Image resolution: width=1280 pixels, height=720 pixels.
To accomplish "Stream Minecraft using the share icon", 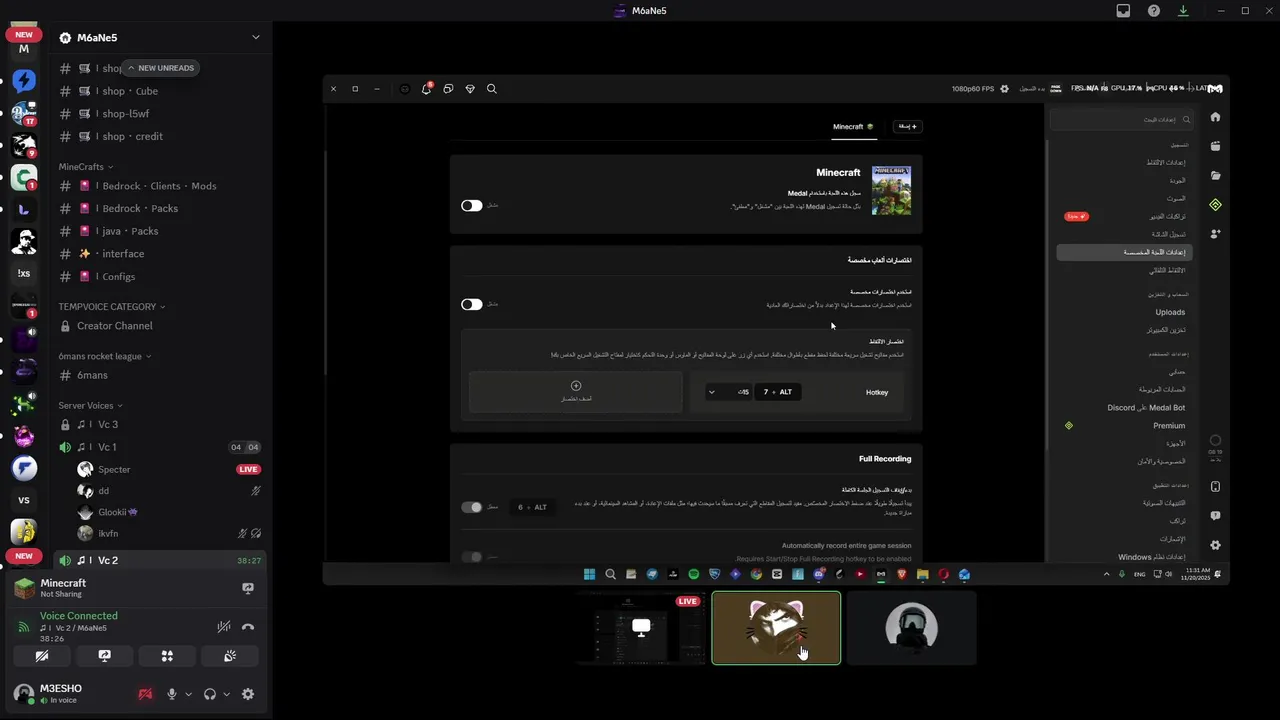I will click(x=248, y=588).
